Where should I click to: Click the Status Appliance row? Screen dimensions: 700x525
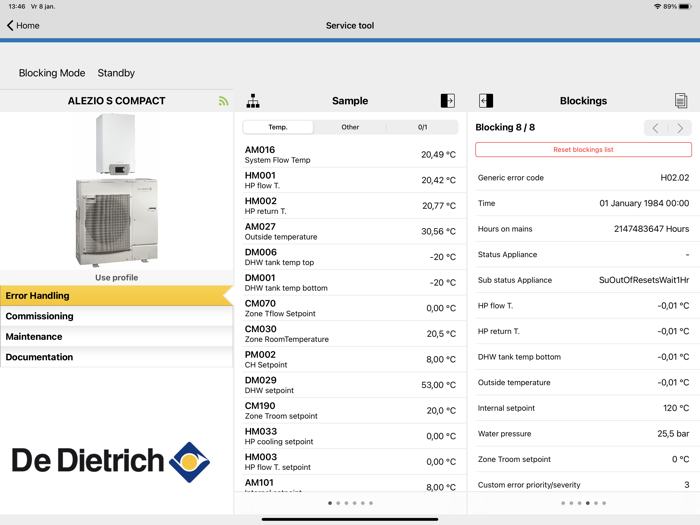[x=583, y=254]
